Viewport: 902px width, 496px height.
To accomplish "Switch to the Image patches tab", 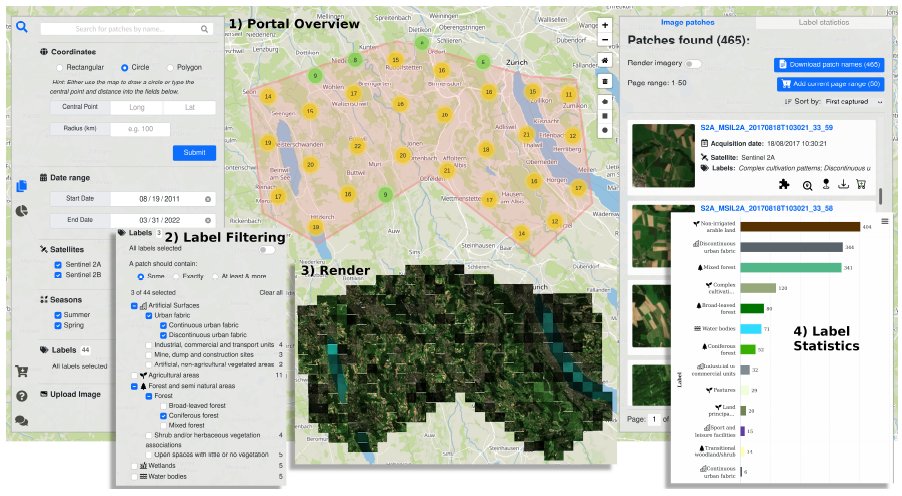I will tap(686, 22).
